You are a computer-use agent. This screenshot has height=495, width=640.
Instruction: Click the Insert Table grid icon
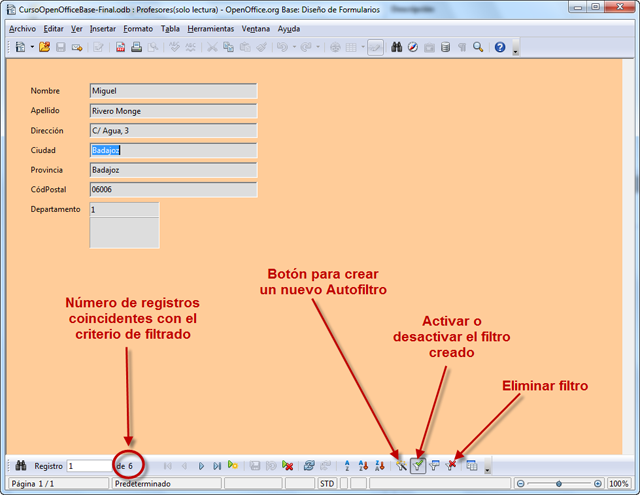[351, 47]
